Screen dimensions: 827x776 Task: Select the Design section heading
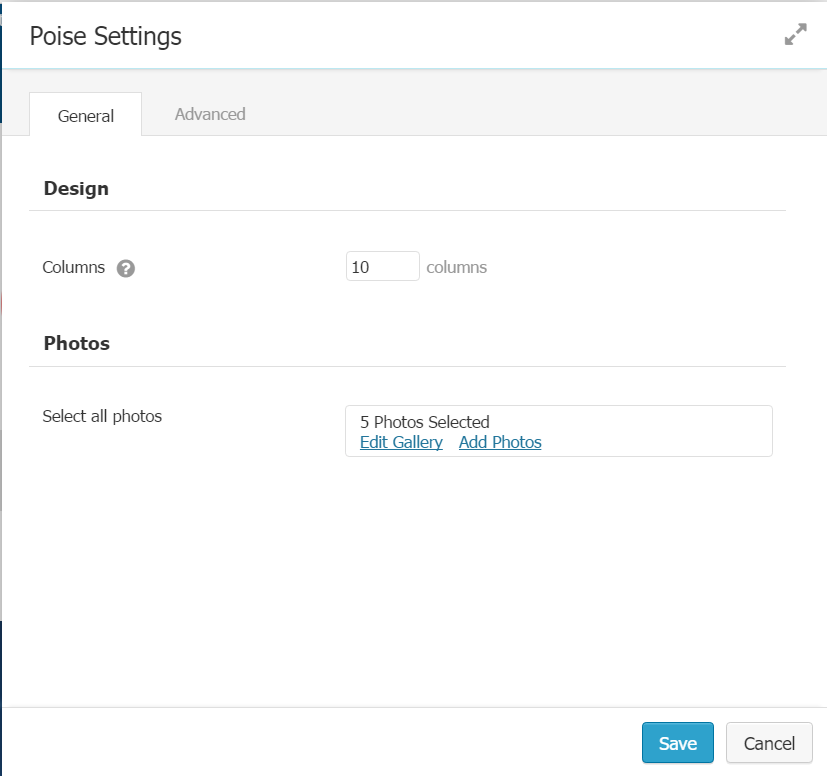(x=76, y=188)
